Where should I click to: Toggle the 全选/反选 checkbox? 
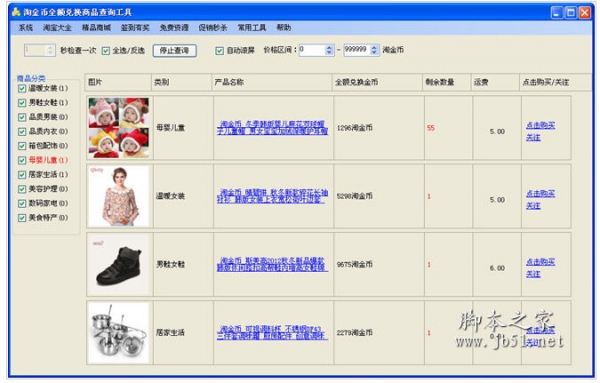pos(106,51)
